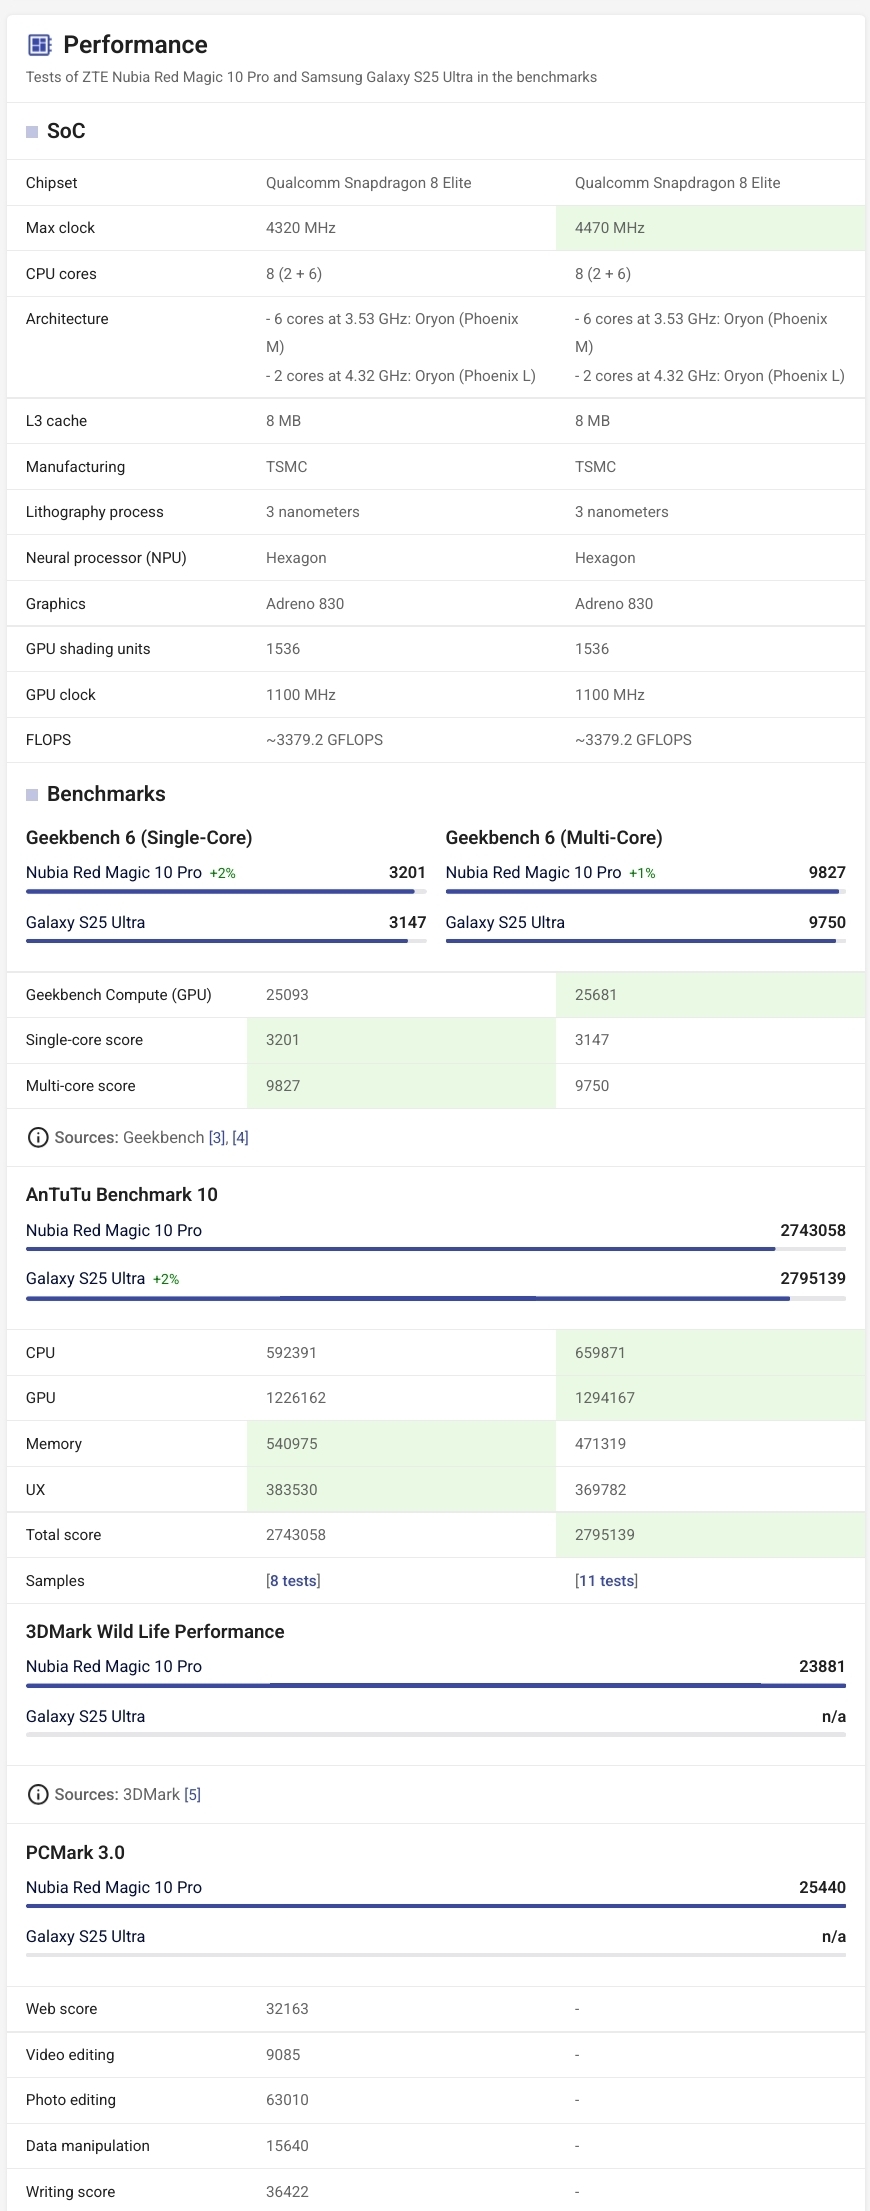The image size is (870, 2211).
Task: Click the SoC section heading
Action: pyautogui.click(x=66, y=131)
